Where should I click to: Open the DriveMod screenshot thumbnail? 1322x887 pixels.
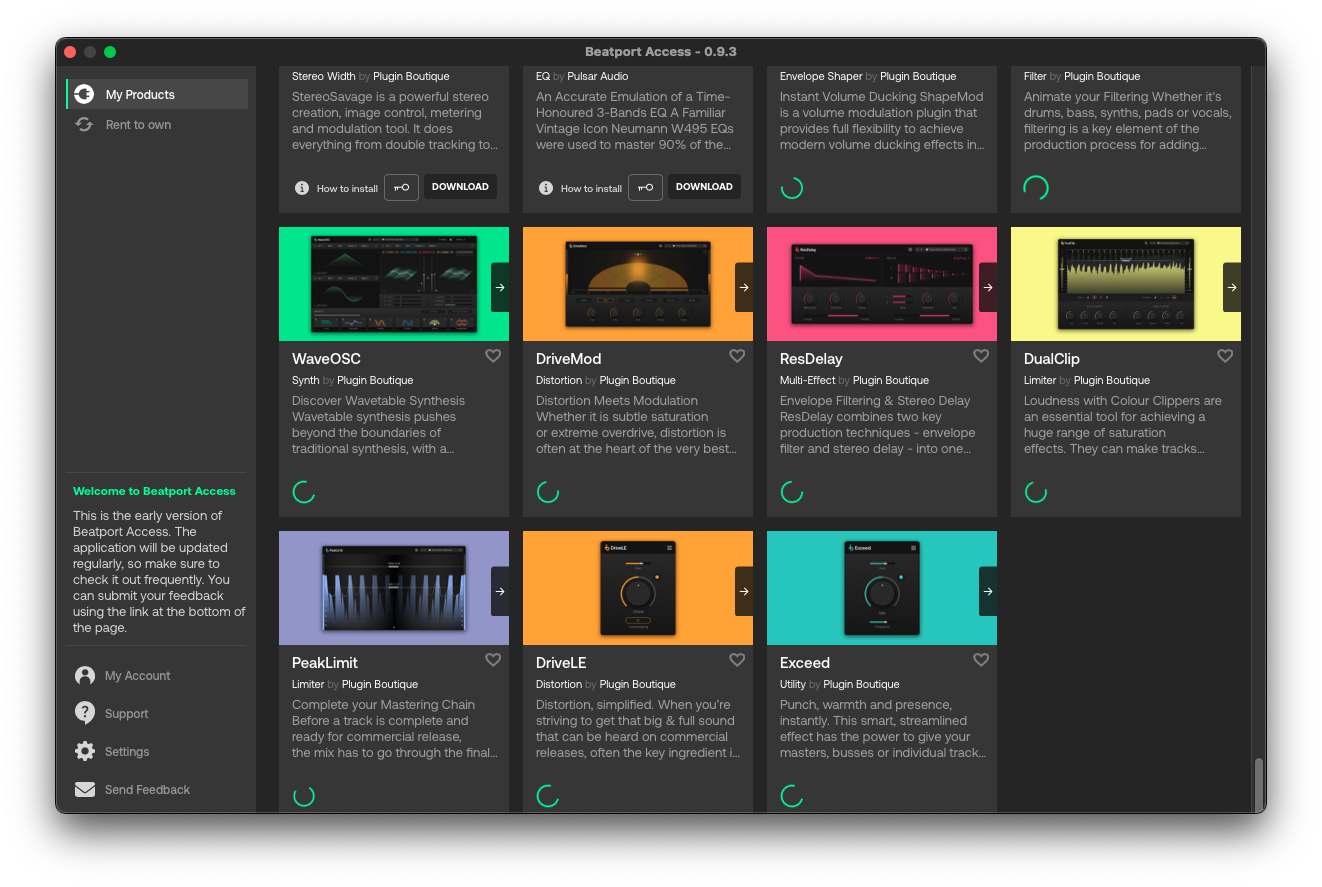[x=638, y=284]
